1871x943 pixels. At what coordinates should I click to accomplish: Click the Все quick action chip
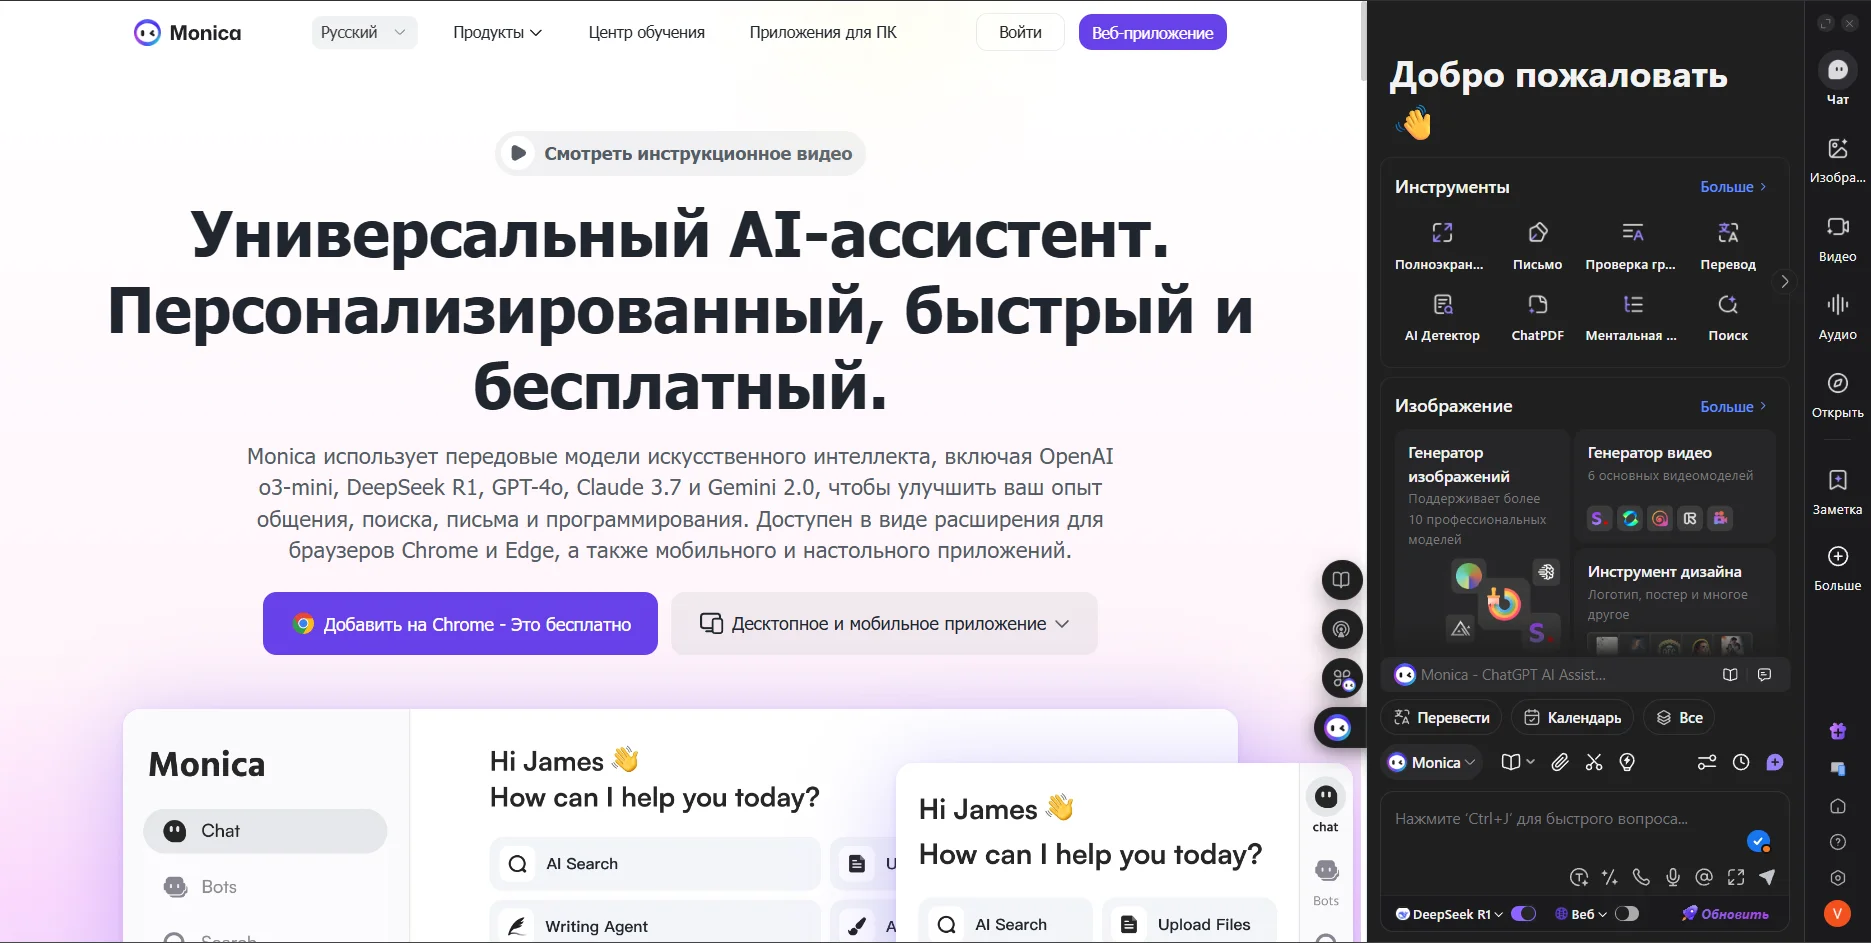(x=1679, y=717)
